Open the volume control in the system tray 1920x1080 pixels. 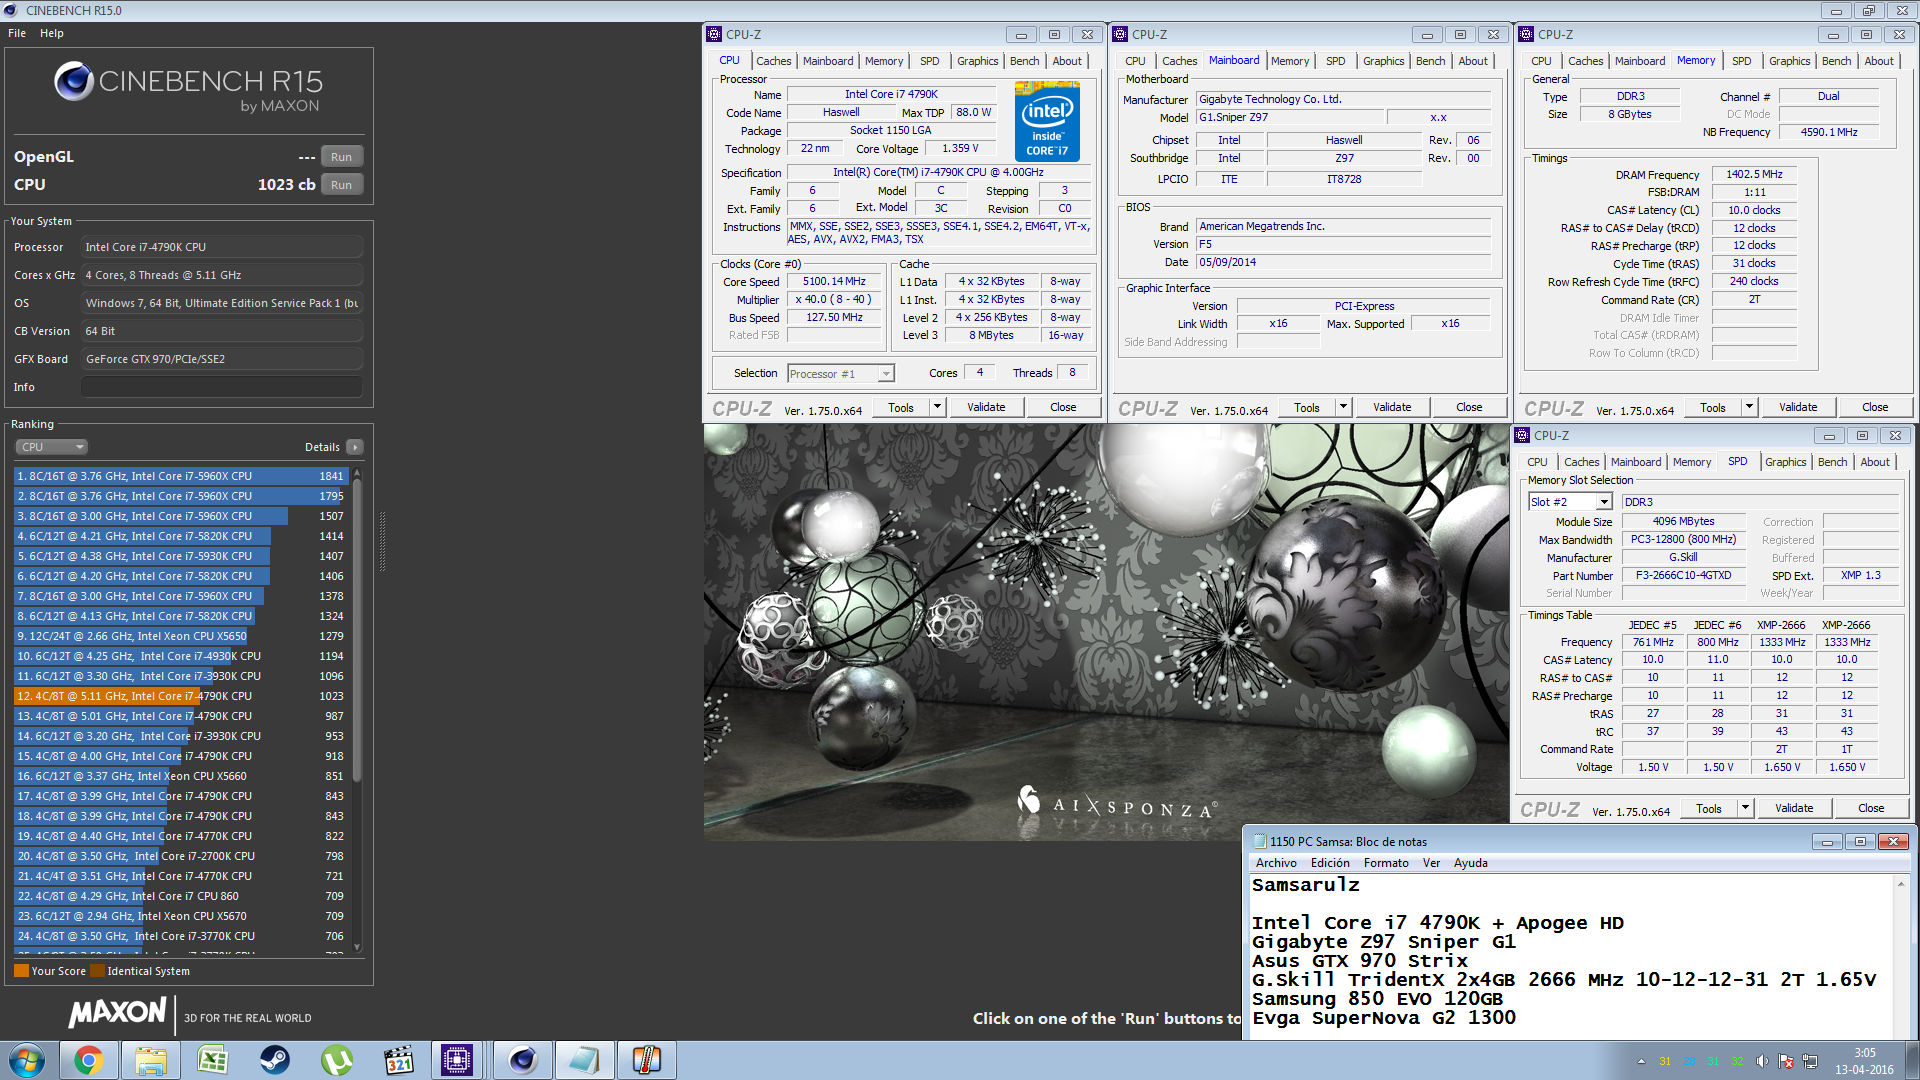[x=1761, y=1061]
